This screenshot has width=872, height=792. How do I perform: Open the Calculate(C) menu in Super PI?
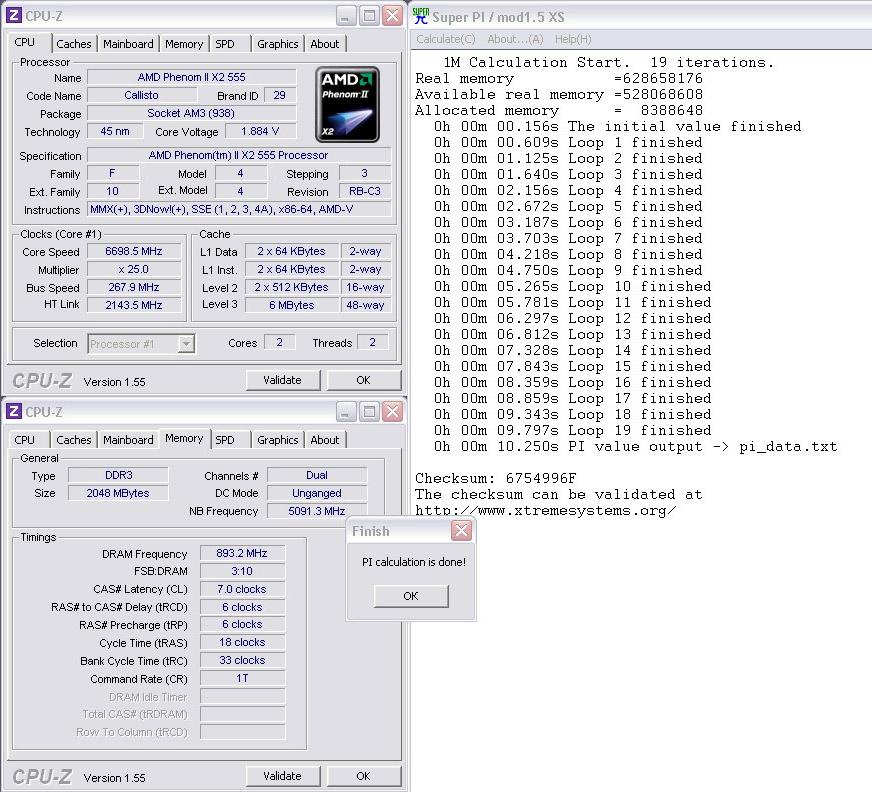[x=445, y=39]
